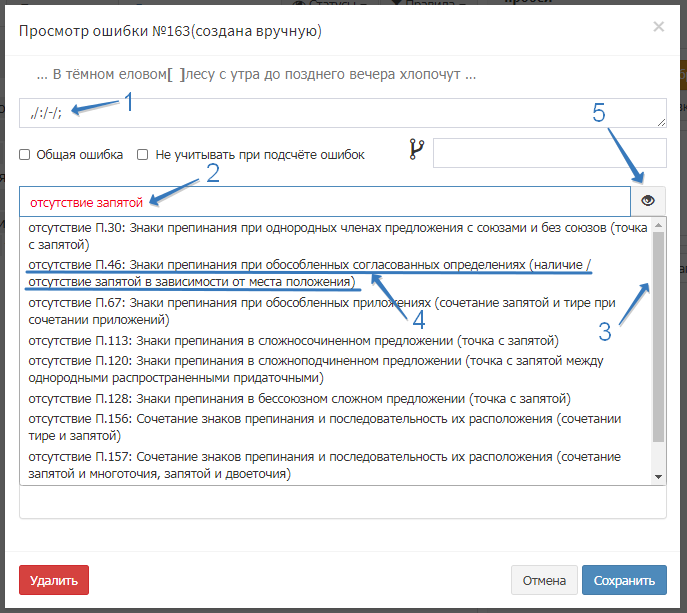Click the branch icon beside the input
This screenshot has height=613, width=687.
point(416,151)
